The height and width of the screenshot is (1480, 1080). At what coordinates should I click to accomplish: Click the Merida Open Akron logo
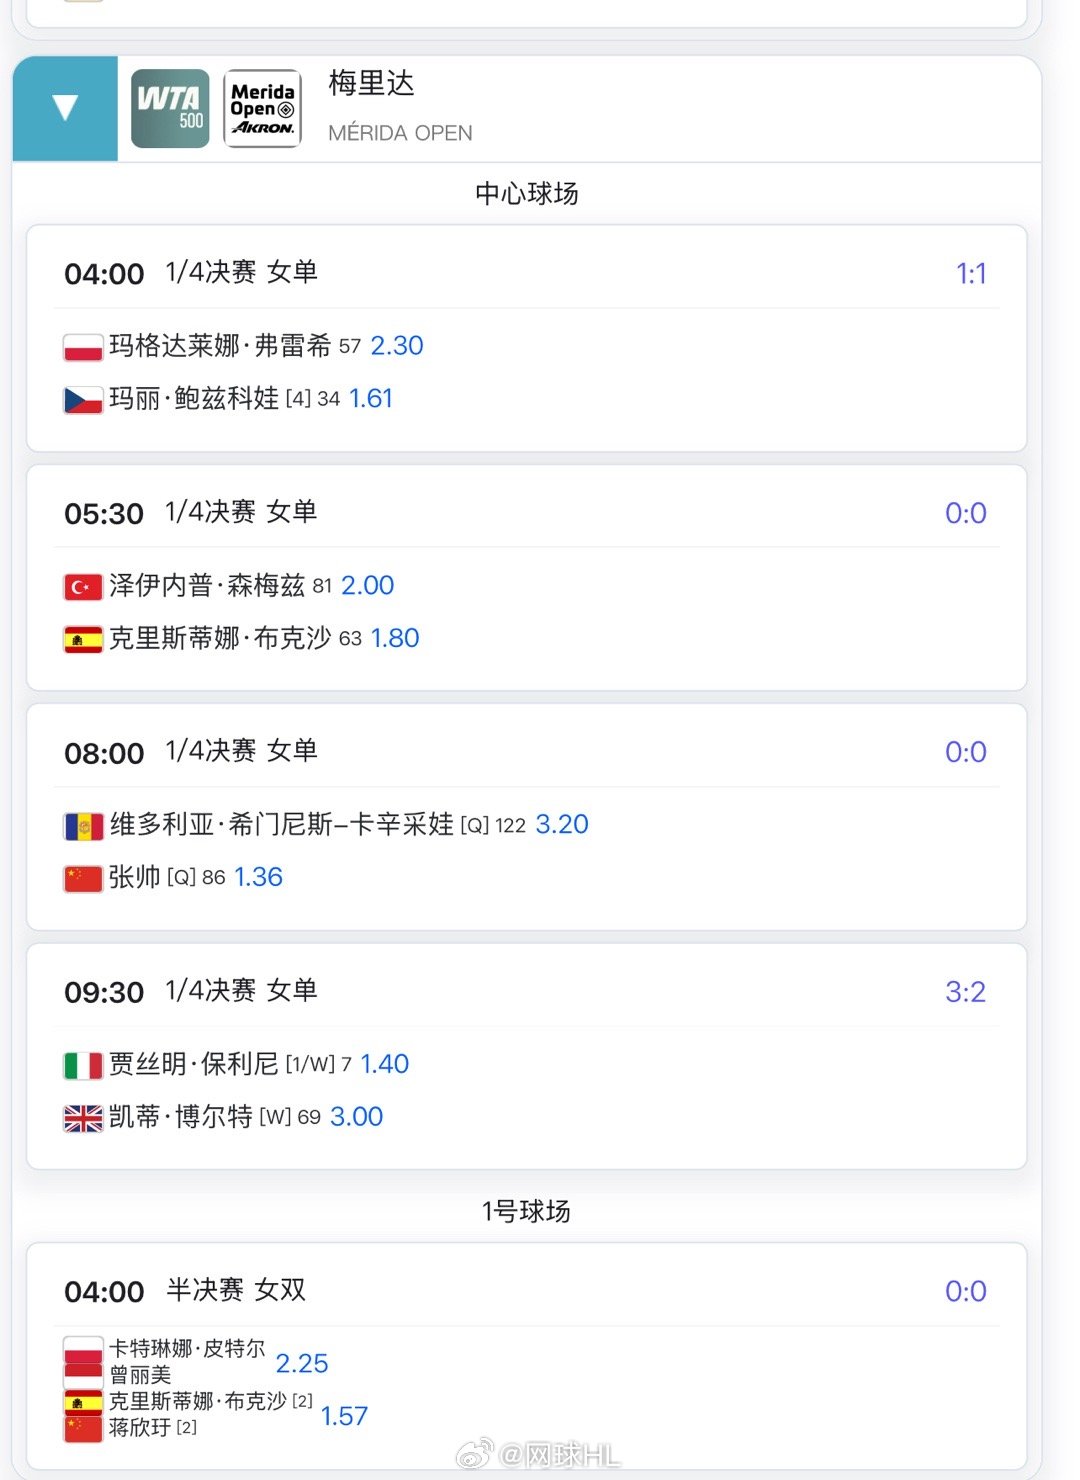click(x=262, y=109)
